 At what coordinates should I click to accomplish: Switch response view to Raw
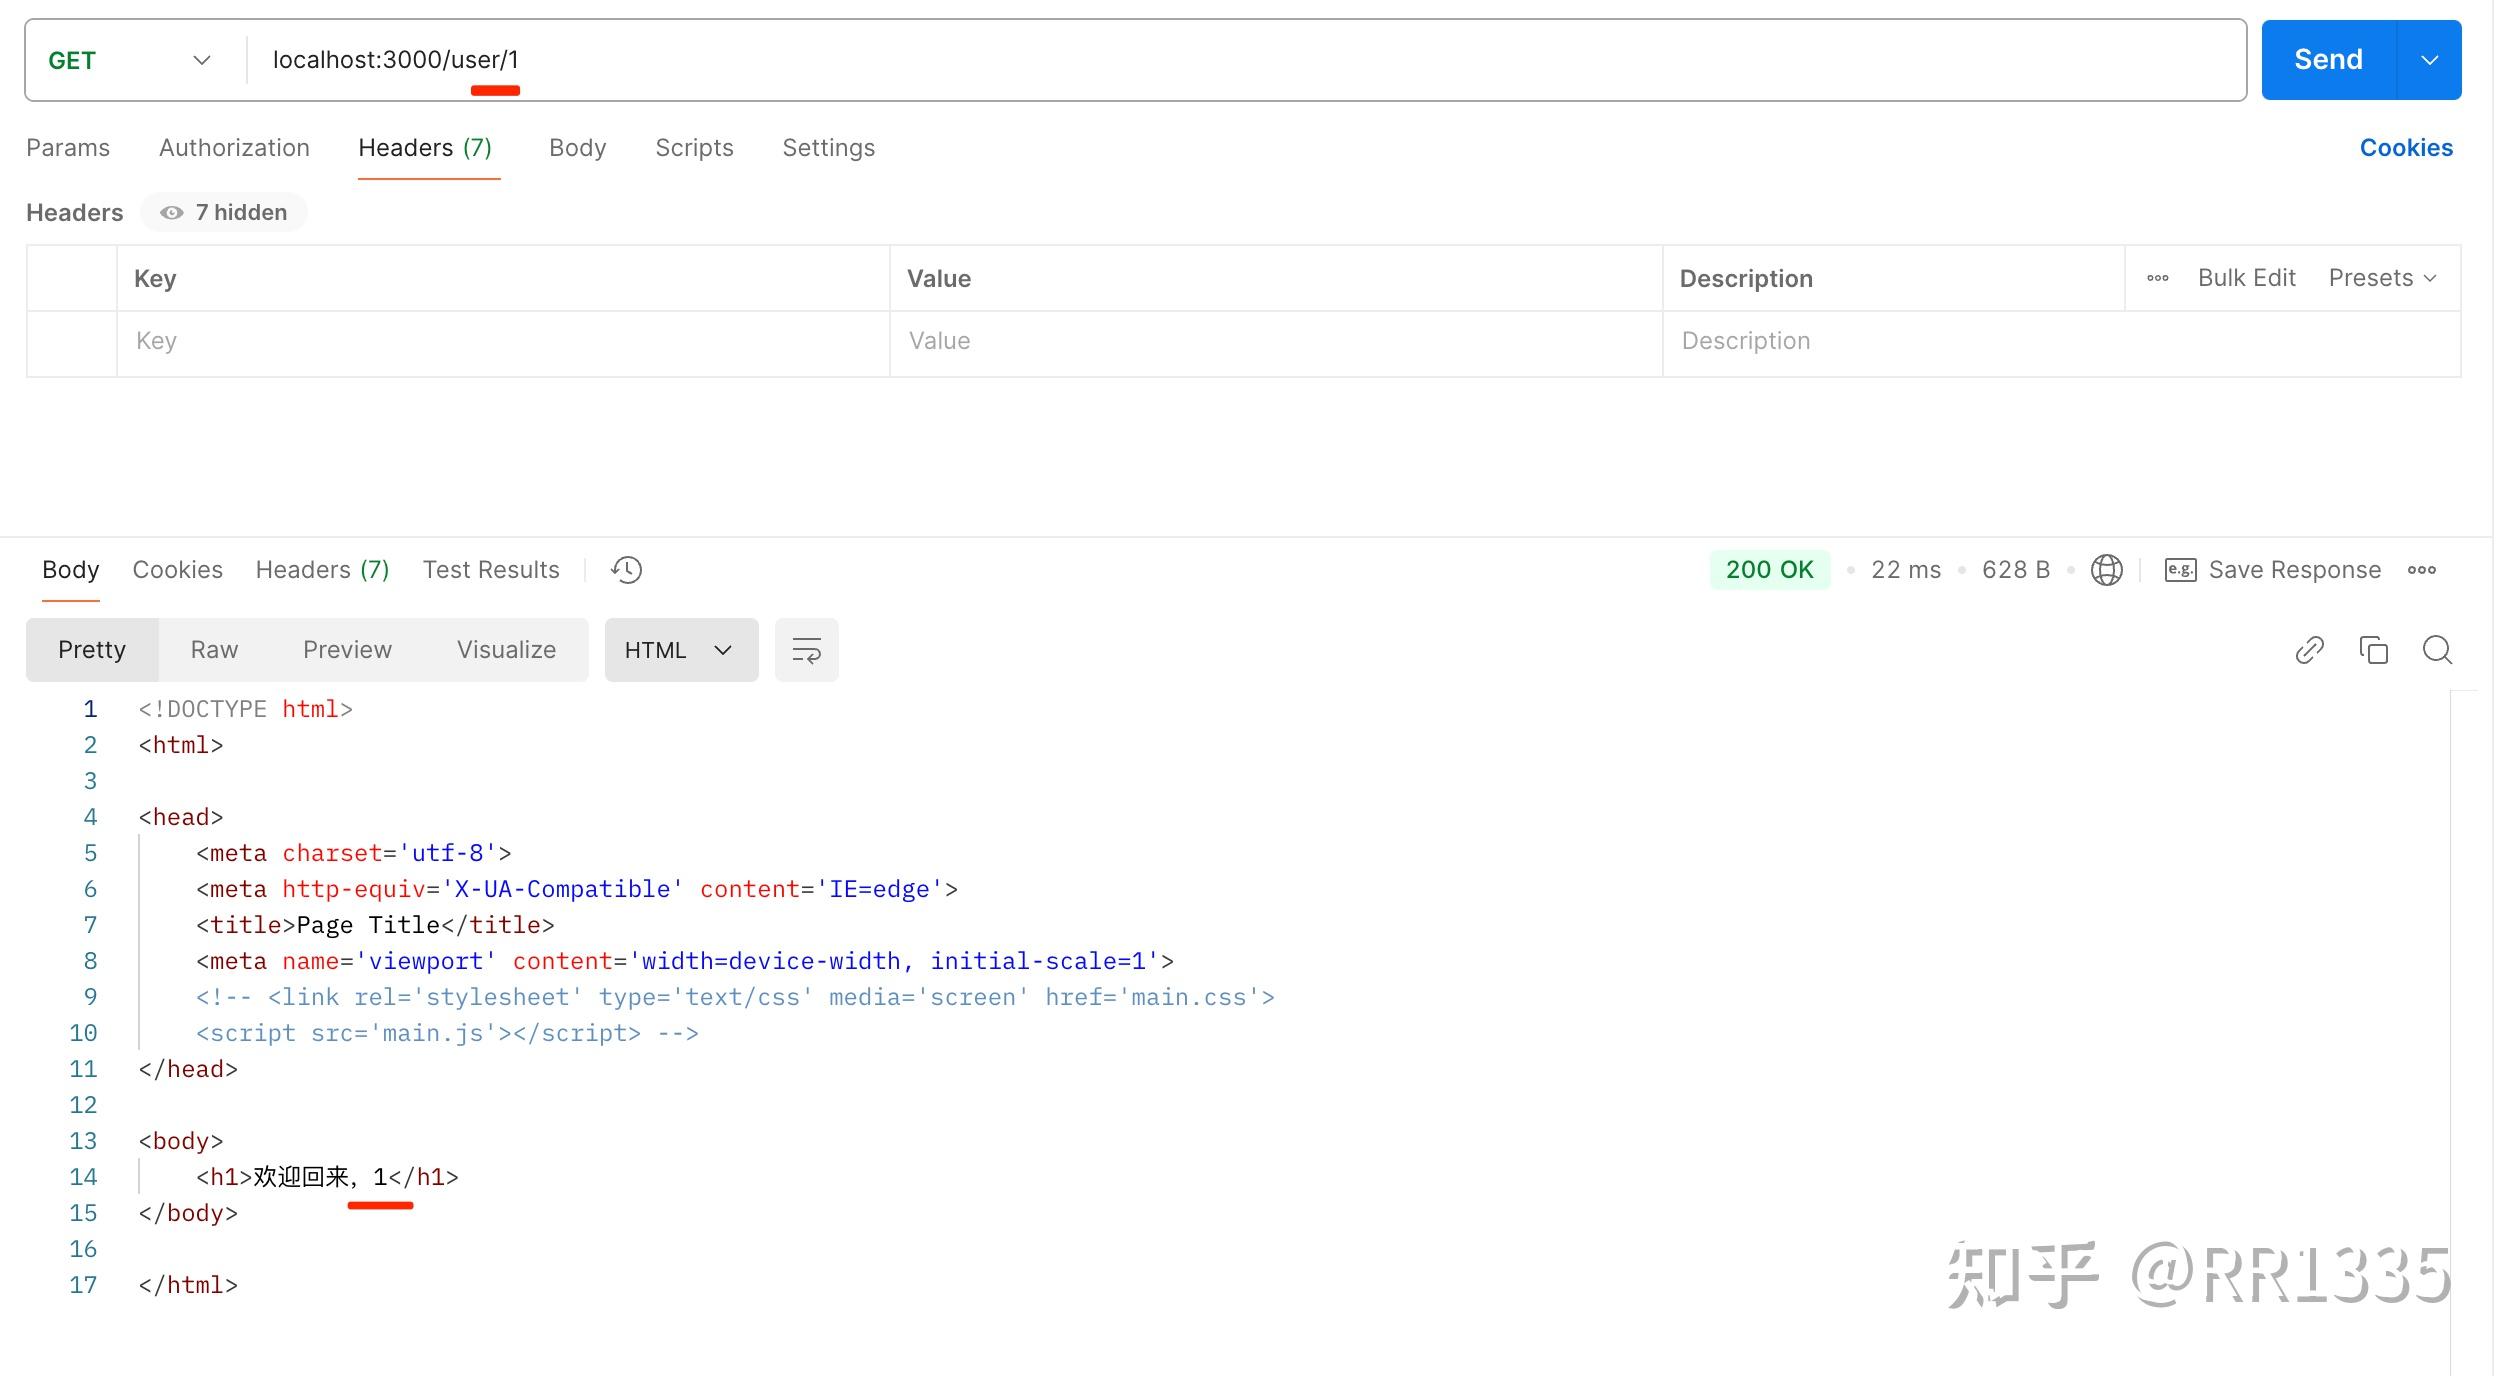tap(214, 650)
